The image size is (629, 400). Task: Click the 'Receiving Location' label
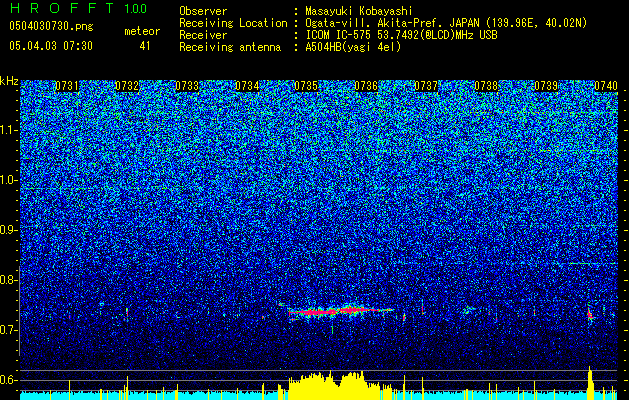point(233,23)
